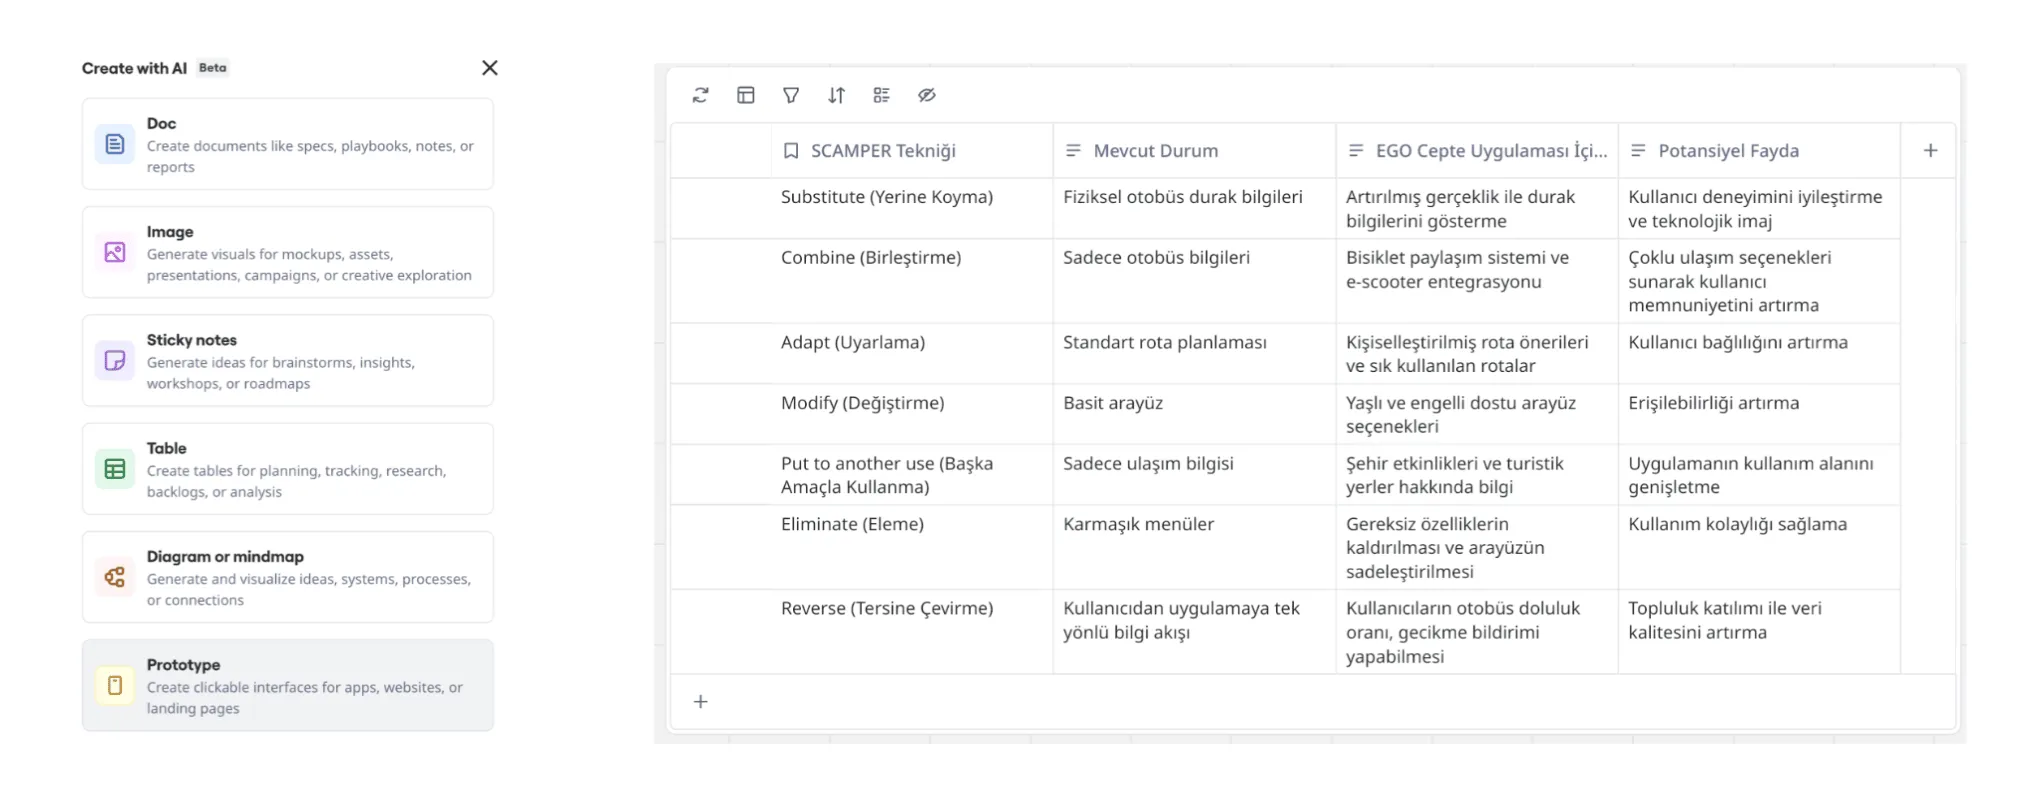Click cell 'Karmaşık menüler'

coord(1194,548)
